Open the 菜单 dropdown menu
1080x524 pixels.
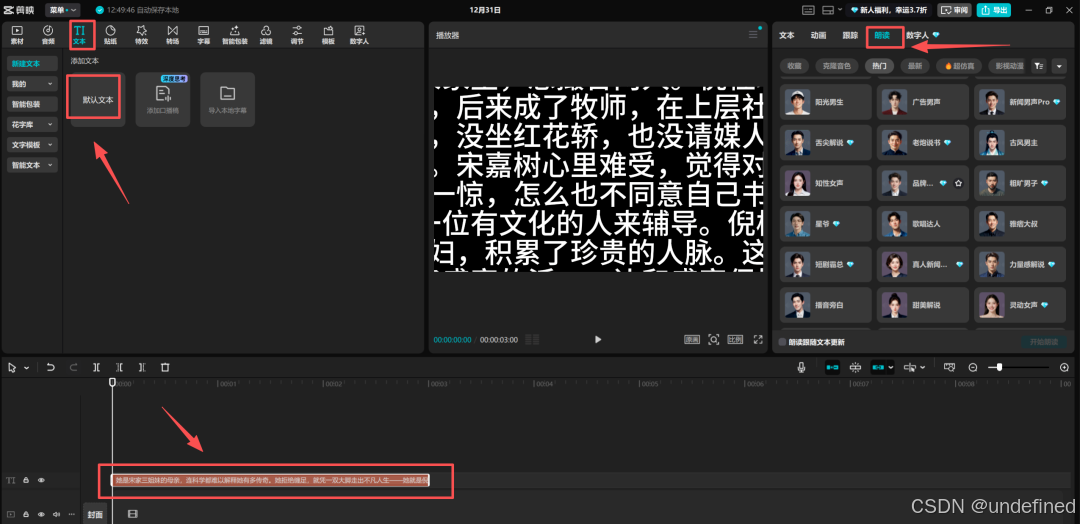[63, 10]
